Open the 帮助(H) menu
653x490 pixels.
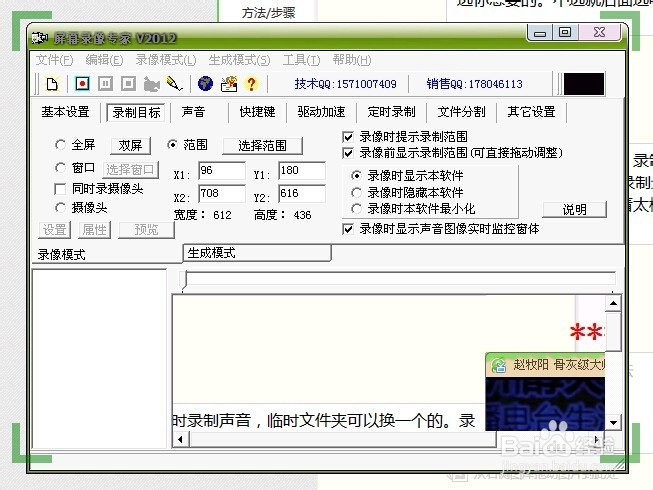click(x=351, y=60)
